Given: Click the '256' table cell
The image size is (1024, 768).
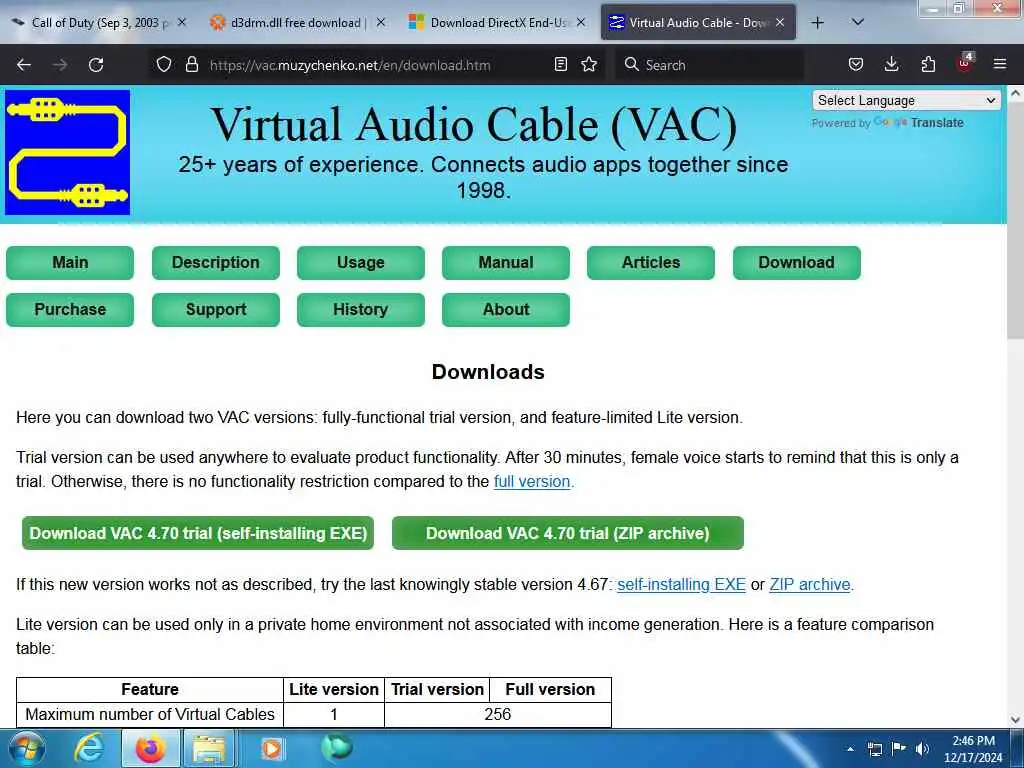Looking at the screenshot, I should (x=498, y=714).
